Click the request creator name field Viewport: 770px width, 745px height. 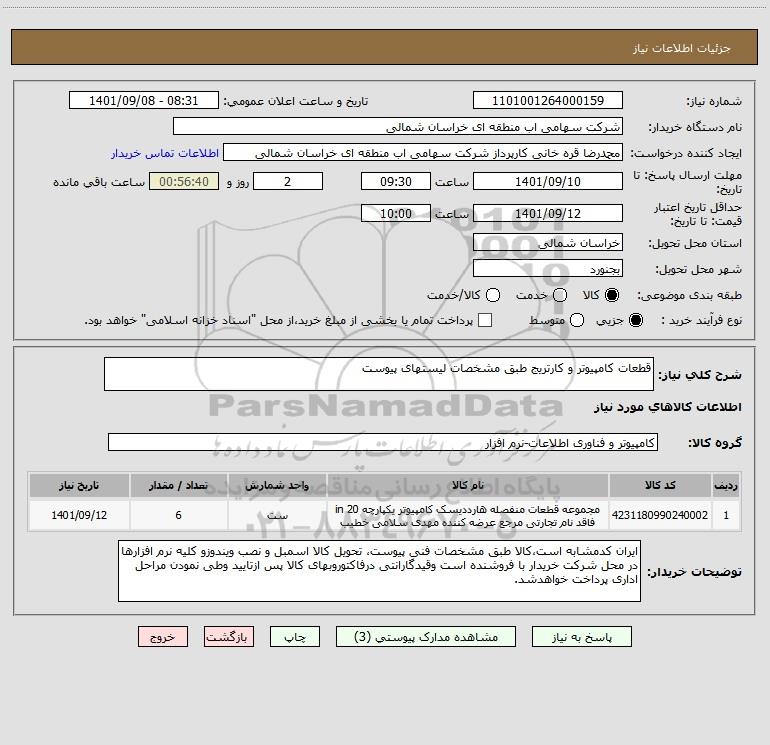[423, 153]
